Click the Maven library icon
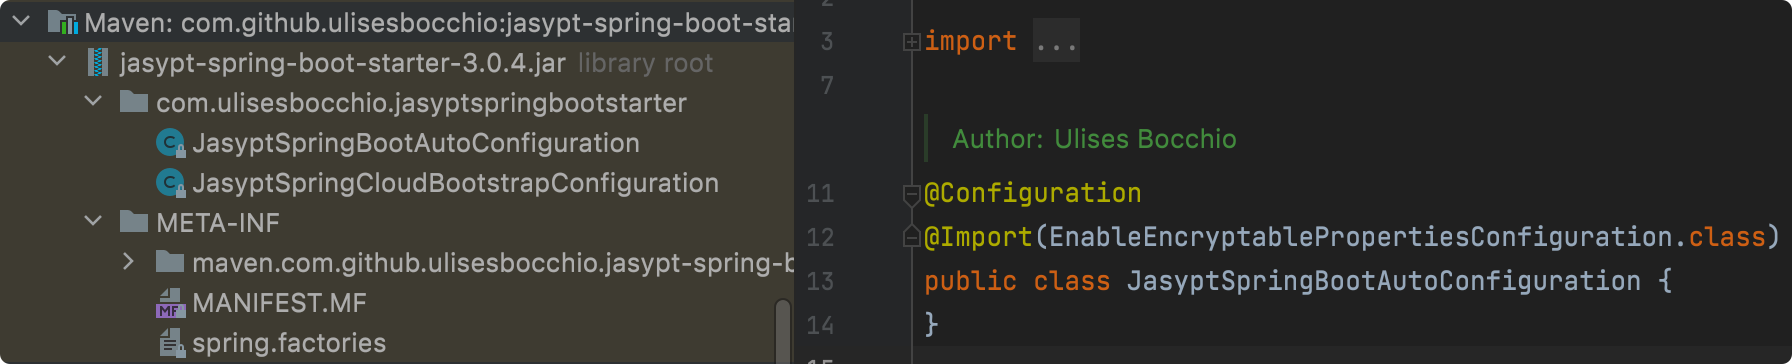 tap(63, 22)
